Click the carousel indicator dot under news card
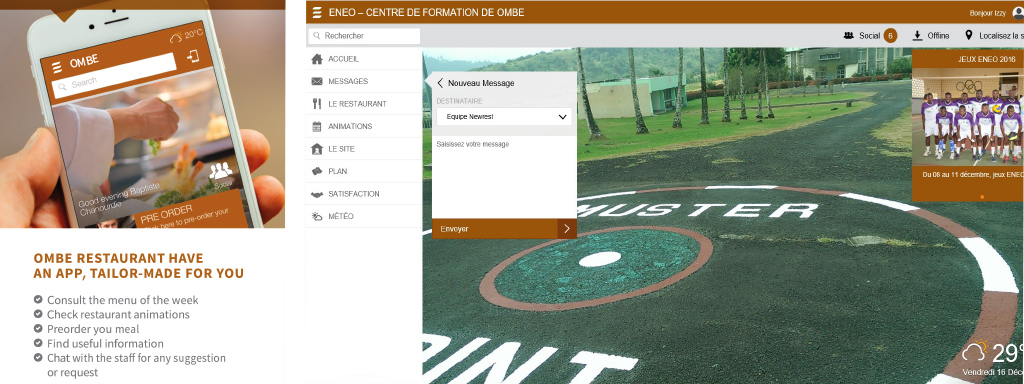The image size is (1024, 384). [x=982, y=197]
